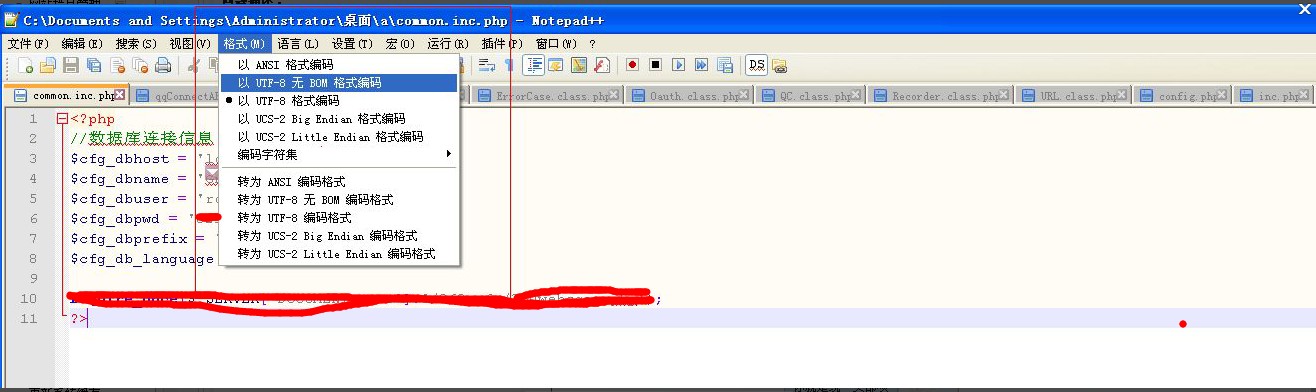
Task: Open the function list toolbar icon
Action: [x=602, y=65]
